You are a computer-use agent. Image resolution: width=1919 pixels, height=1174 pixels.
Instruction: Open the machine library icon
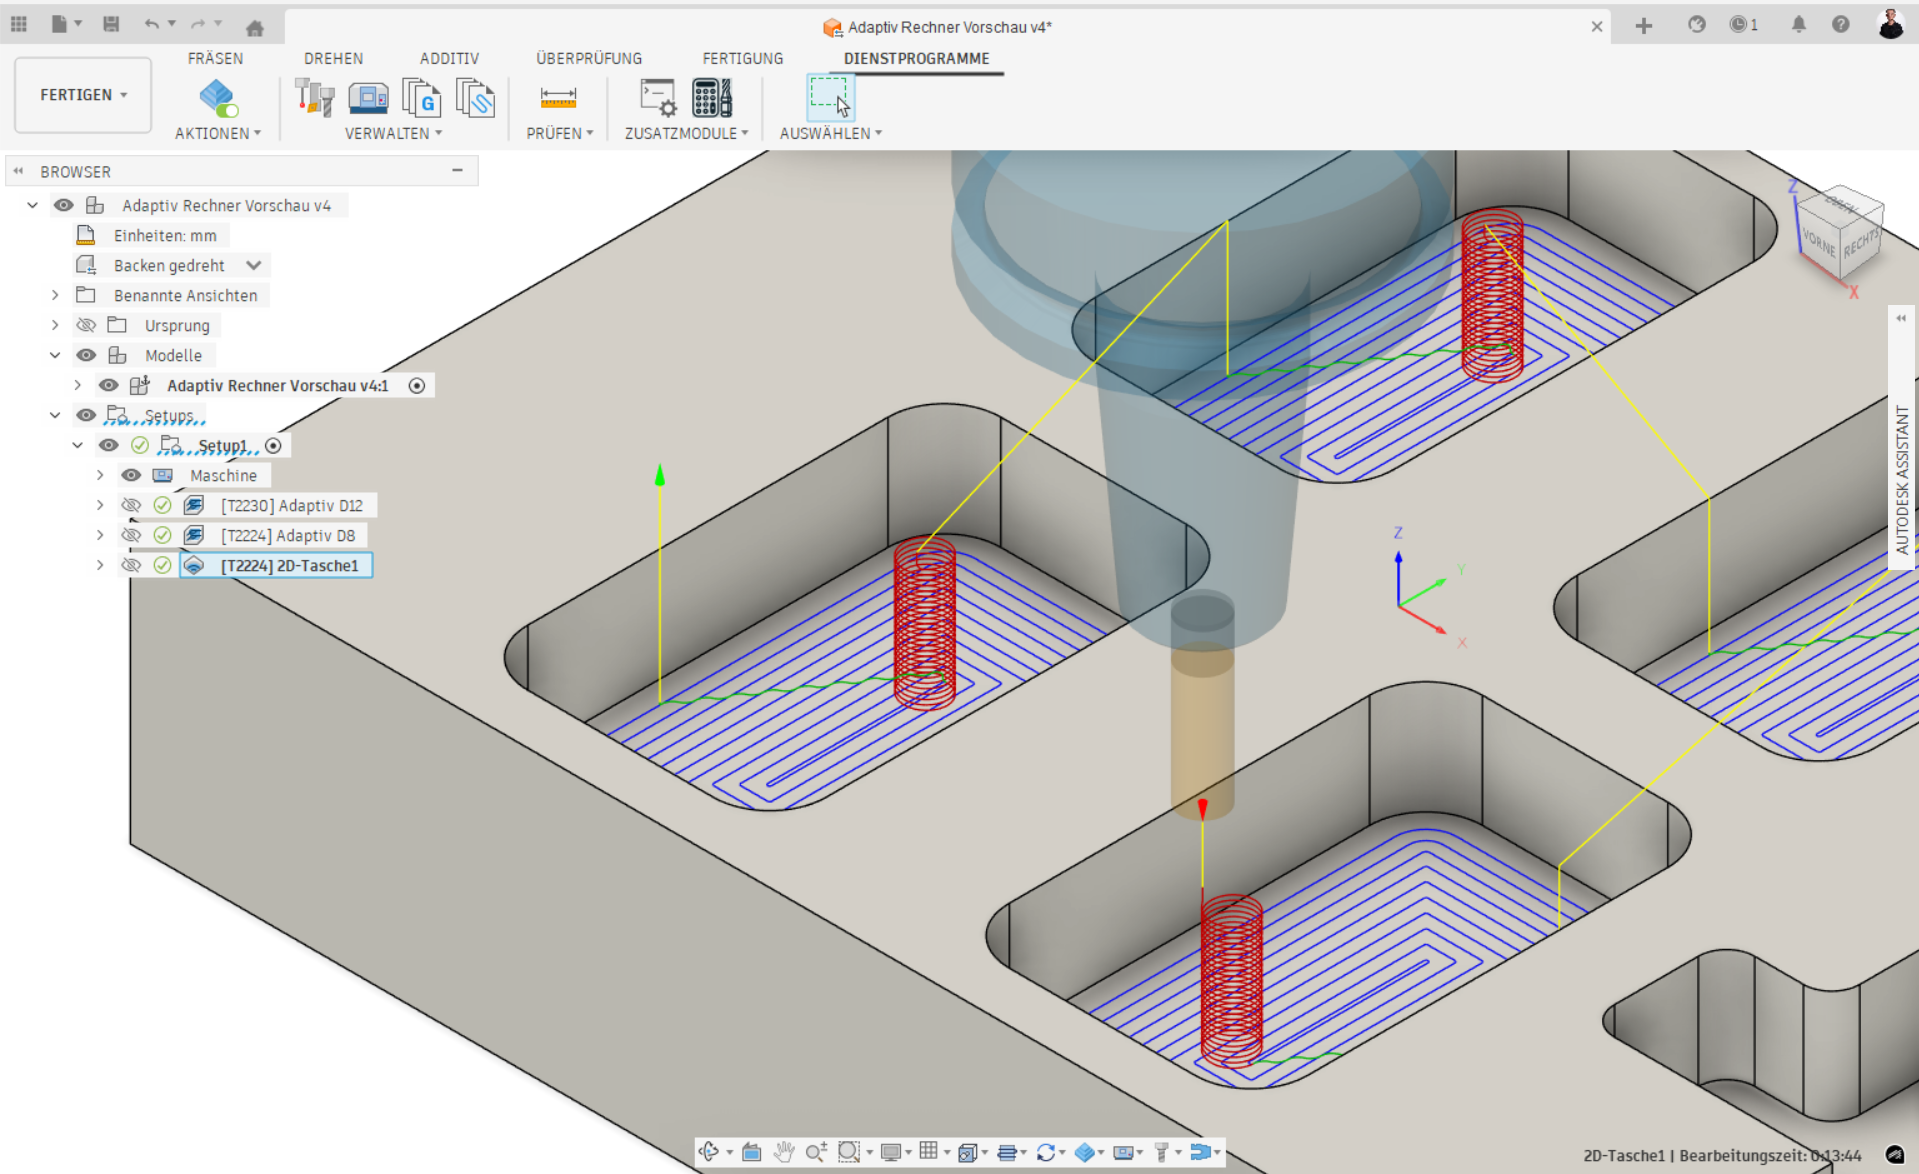tap(368, 98)
